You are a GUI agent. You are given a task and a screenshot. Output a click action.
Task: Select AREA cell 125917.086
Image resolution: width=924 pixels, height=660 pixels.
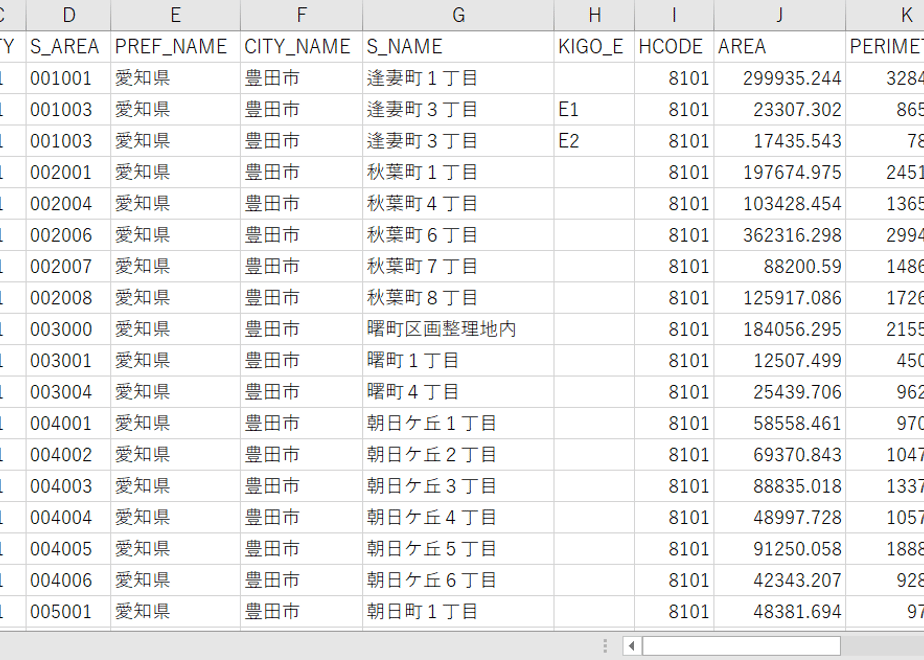(780, 298)
